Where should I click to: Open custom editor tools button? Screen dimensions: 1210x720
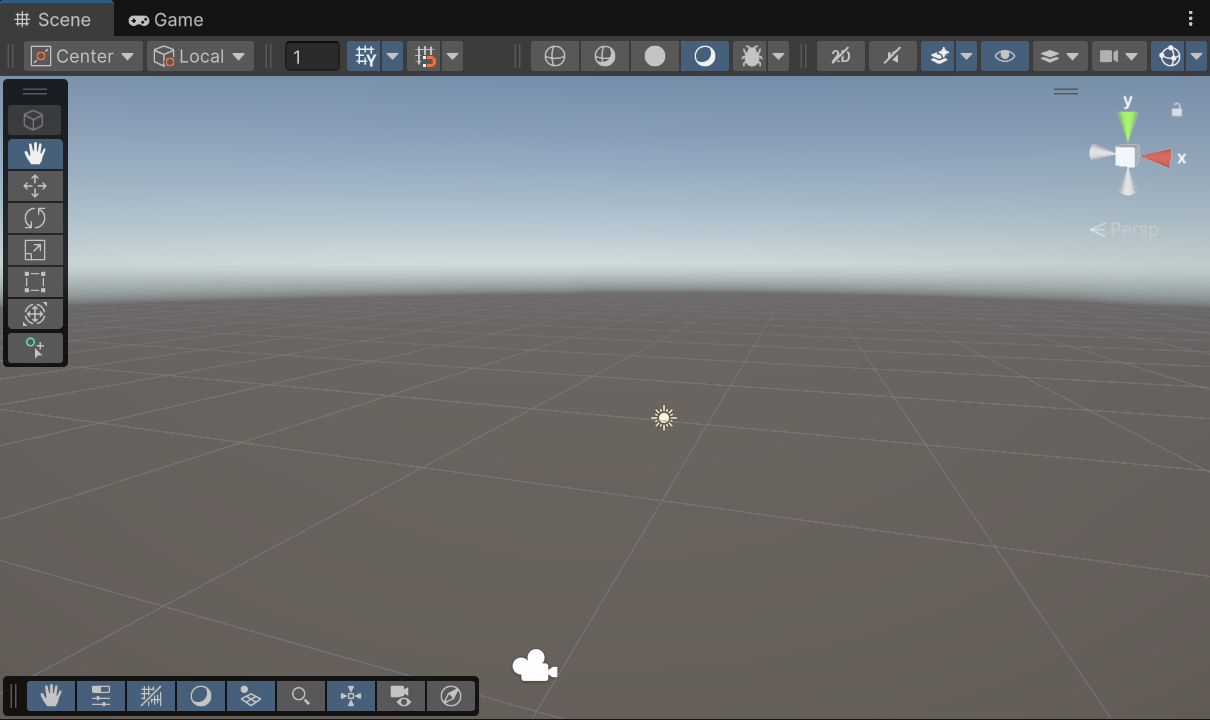pos(35,347)
